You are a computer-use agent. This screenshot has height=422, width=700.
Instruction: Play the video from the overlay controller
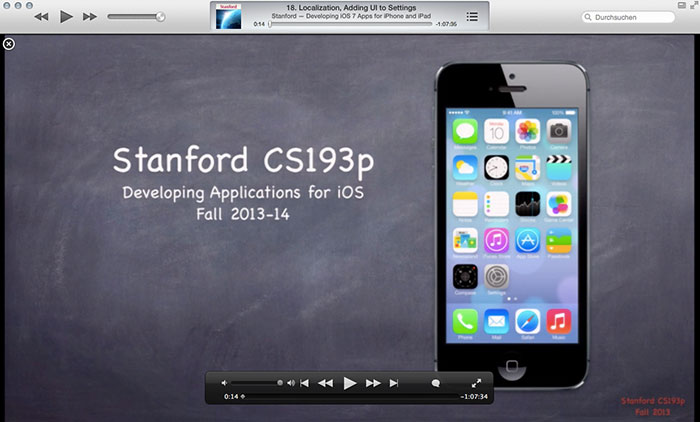(350, 383)
